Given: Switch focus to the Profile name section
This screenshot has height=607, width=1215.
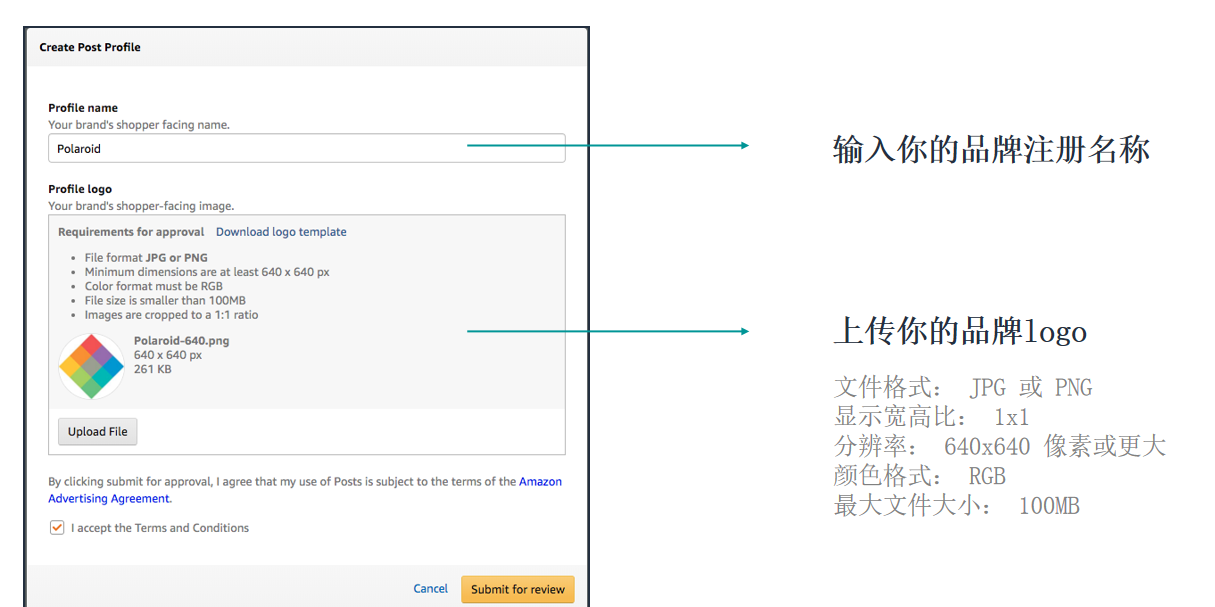Looking at the screenshot, I should coord(79,107).
